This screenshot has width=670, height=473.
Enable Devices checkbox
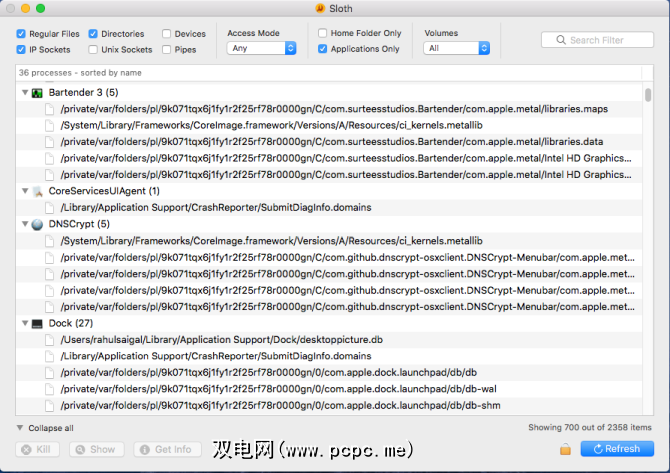coord(167,33)
